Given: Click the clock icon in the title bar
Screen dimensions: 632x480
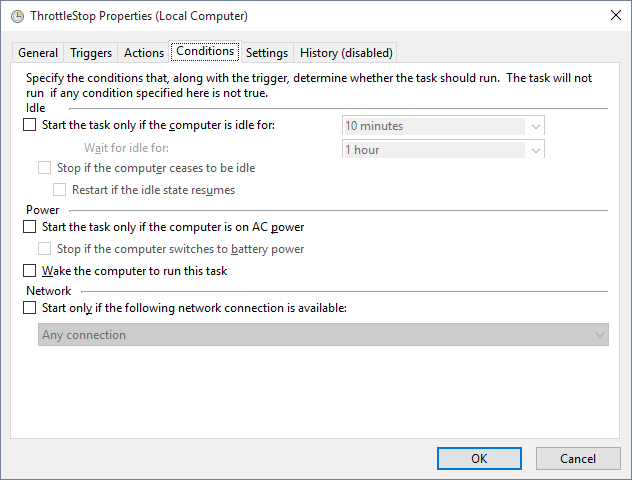Looking at the screenshot, I should (17, 16).
